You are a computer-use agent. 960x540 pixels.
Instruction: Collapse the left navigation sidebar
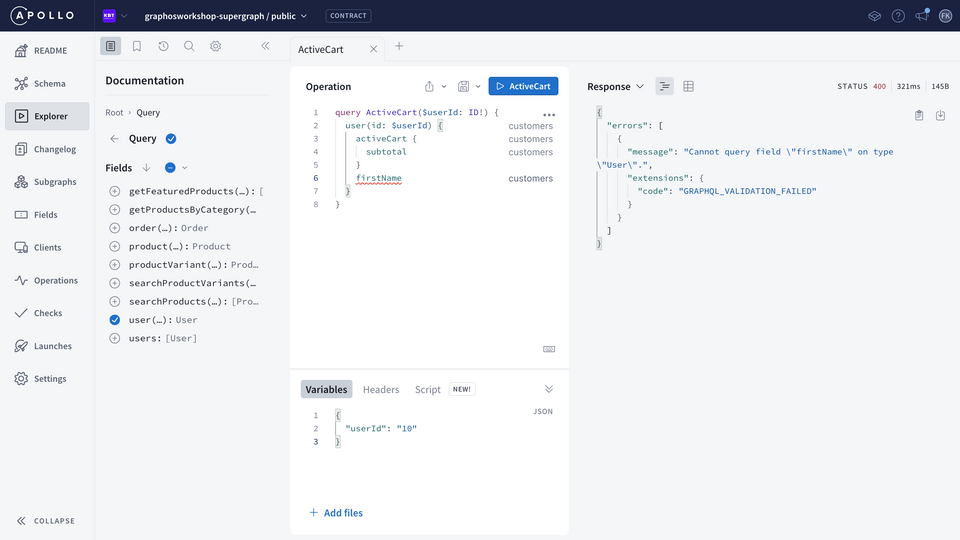45,521
